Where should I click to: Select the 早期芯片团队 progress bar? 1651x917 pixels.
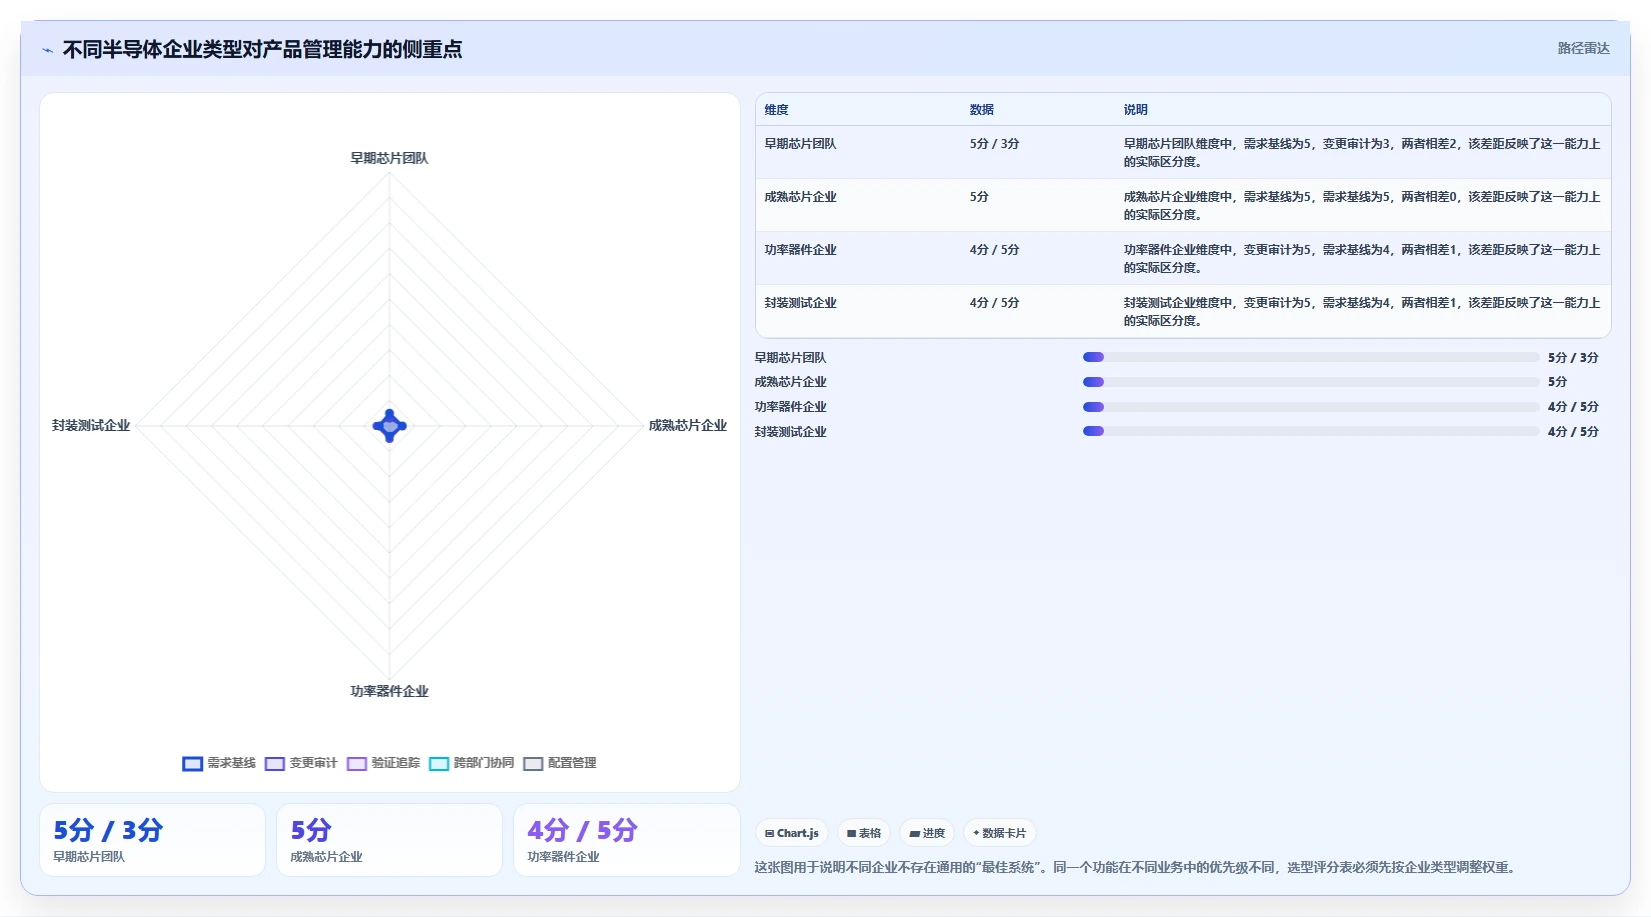(1311, 357)
